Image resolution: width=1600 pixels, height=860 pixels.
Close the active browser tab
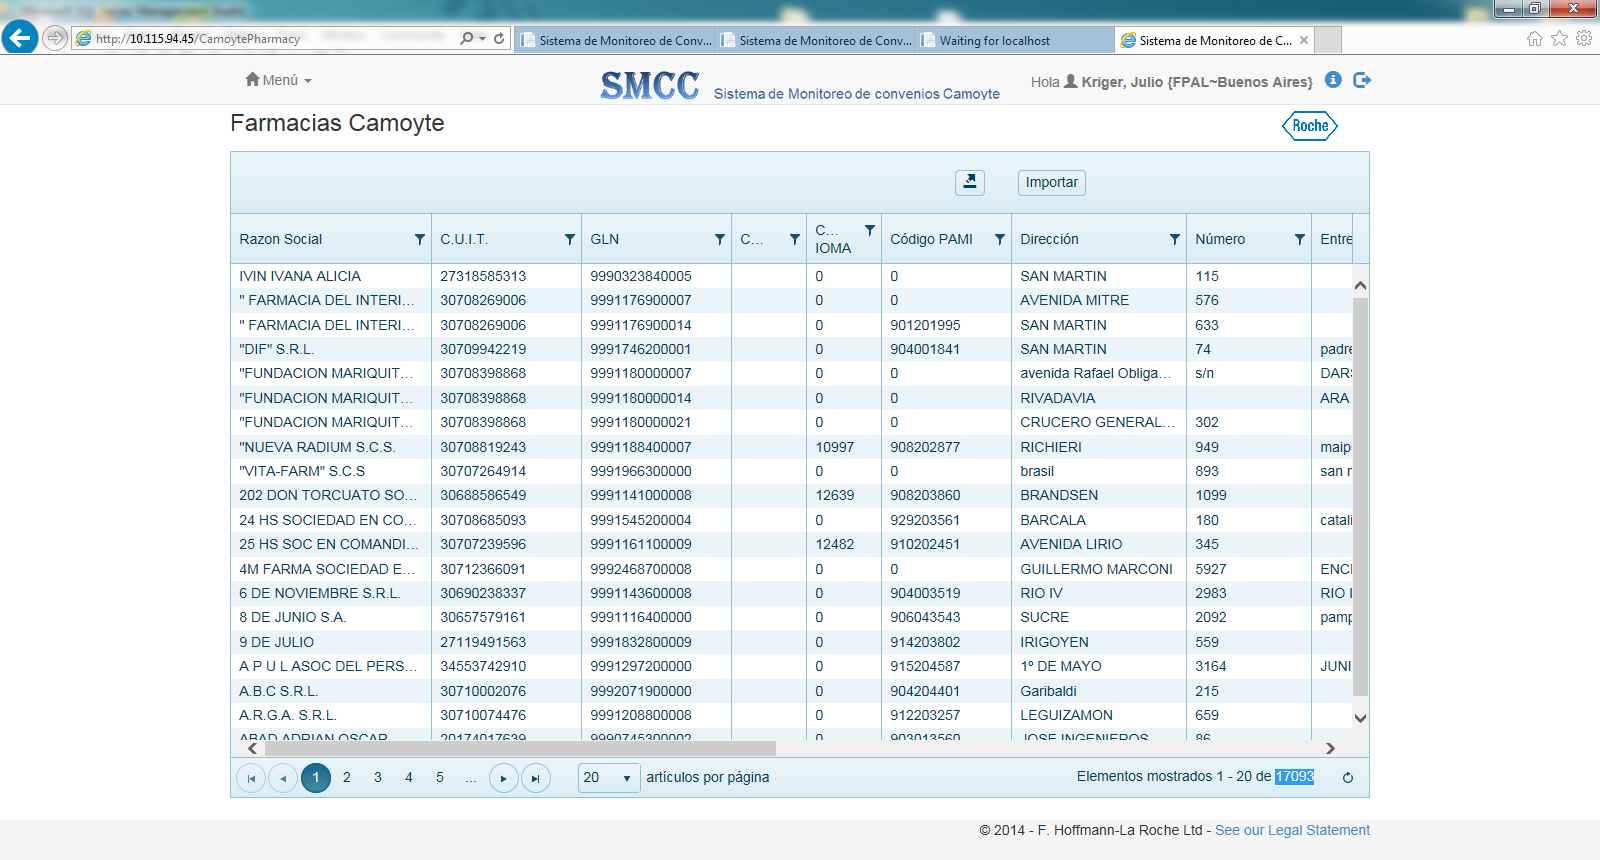point(1303,40)
